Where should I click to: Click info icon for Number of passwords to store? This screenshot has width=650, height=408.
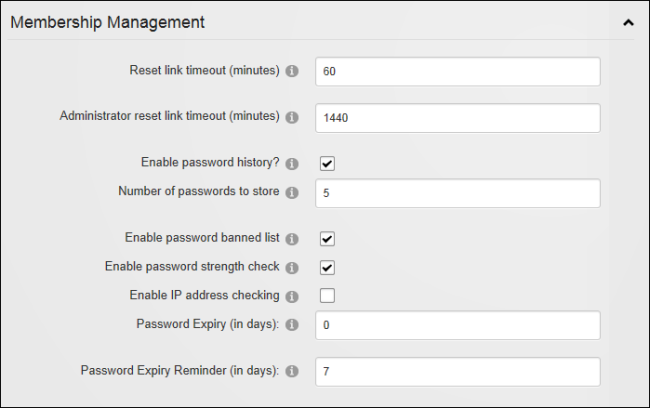click(292, 193)
